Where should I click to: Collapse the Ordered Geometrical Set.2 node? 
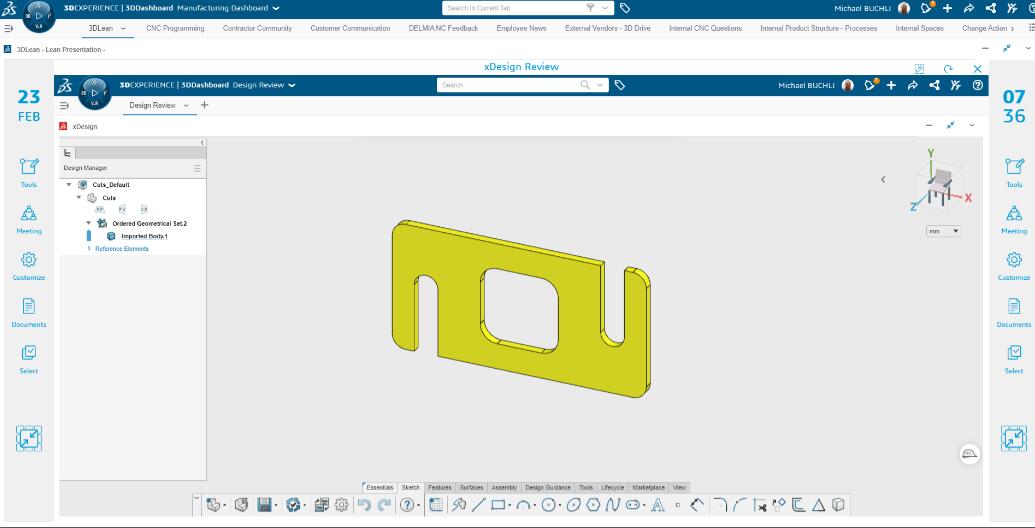[89, 223]
